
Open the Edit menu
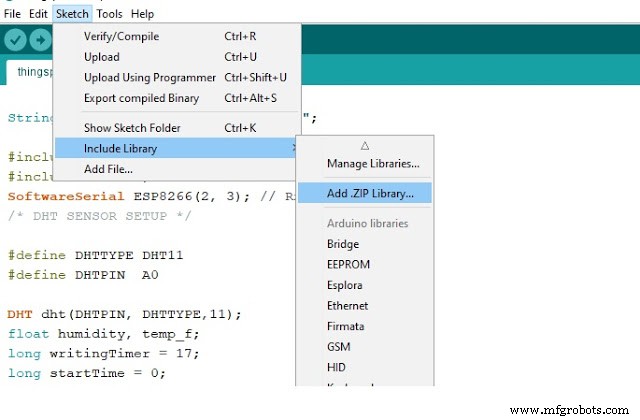[38, 14]
